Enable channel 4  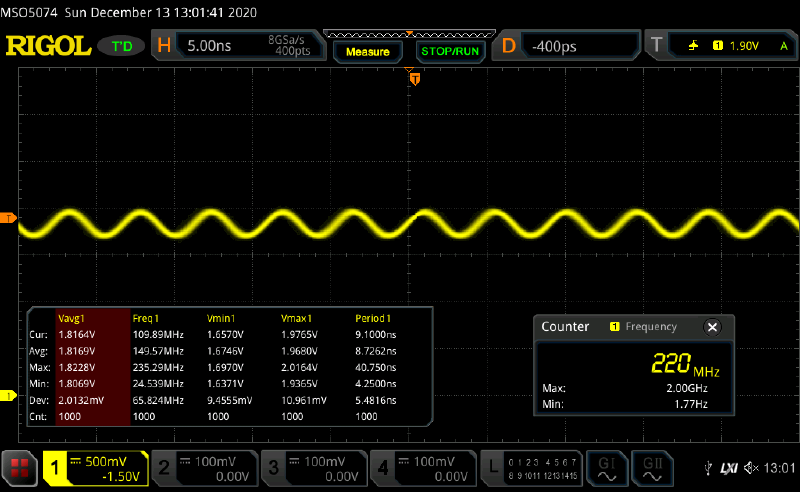click(423, 467)
